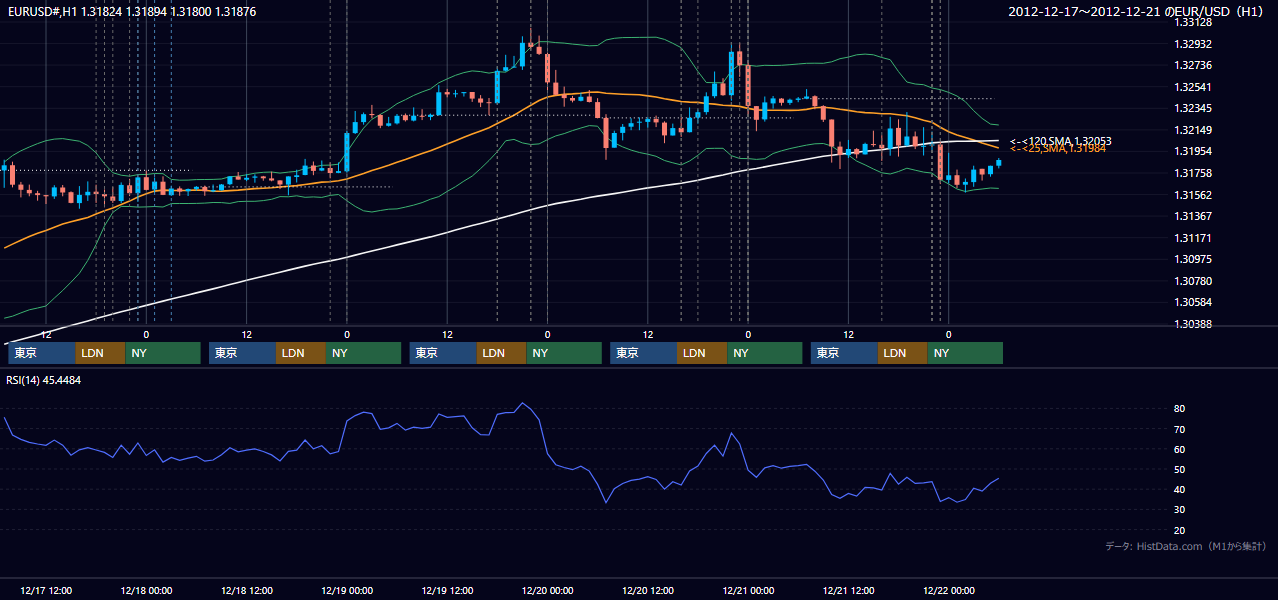This screenshot has height=600, width=1278.
Task: Click price axis value 1.32149
Action: click(1193, 130)
